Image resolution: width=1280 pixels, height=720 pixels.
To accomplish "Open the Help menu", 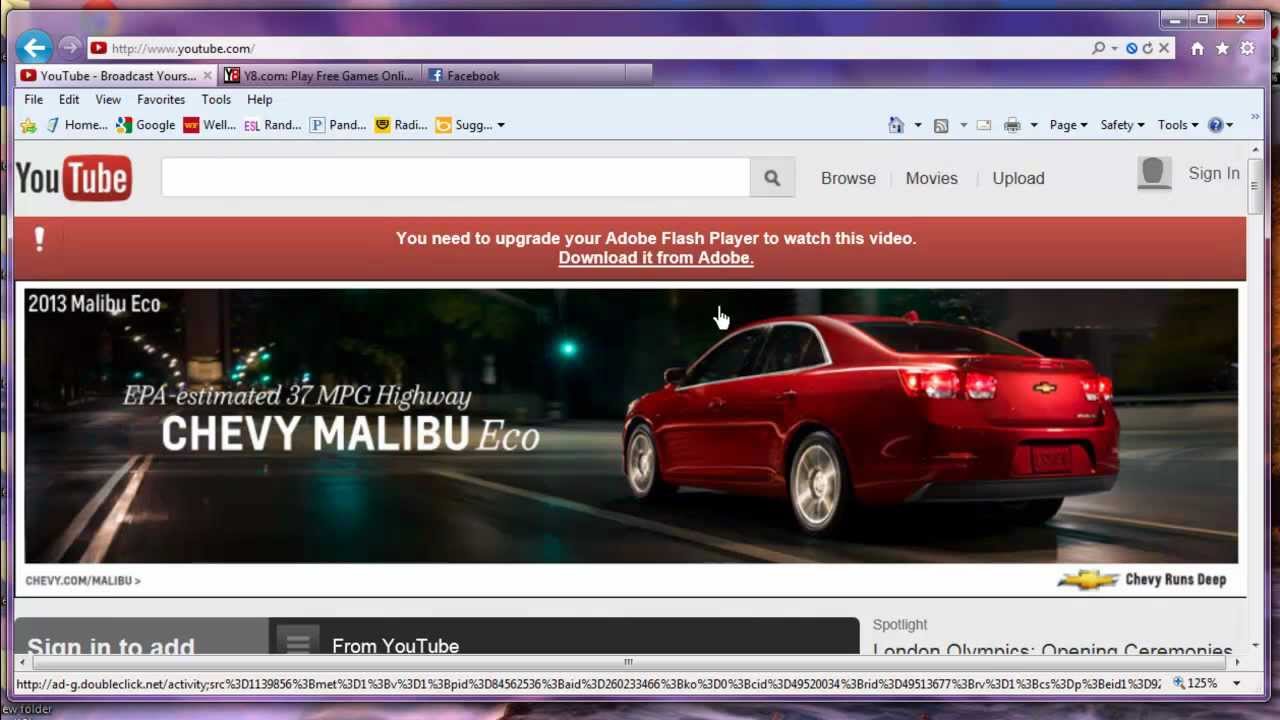I will point(260,99).
